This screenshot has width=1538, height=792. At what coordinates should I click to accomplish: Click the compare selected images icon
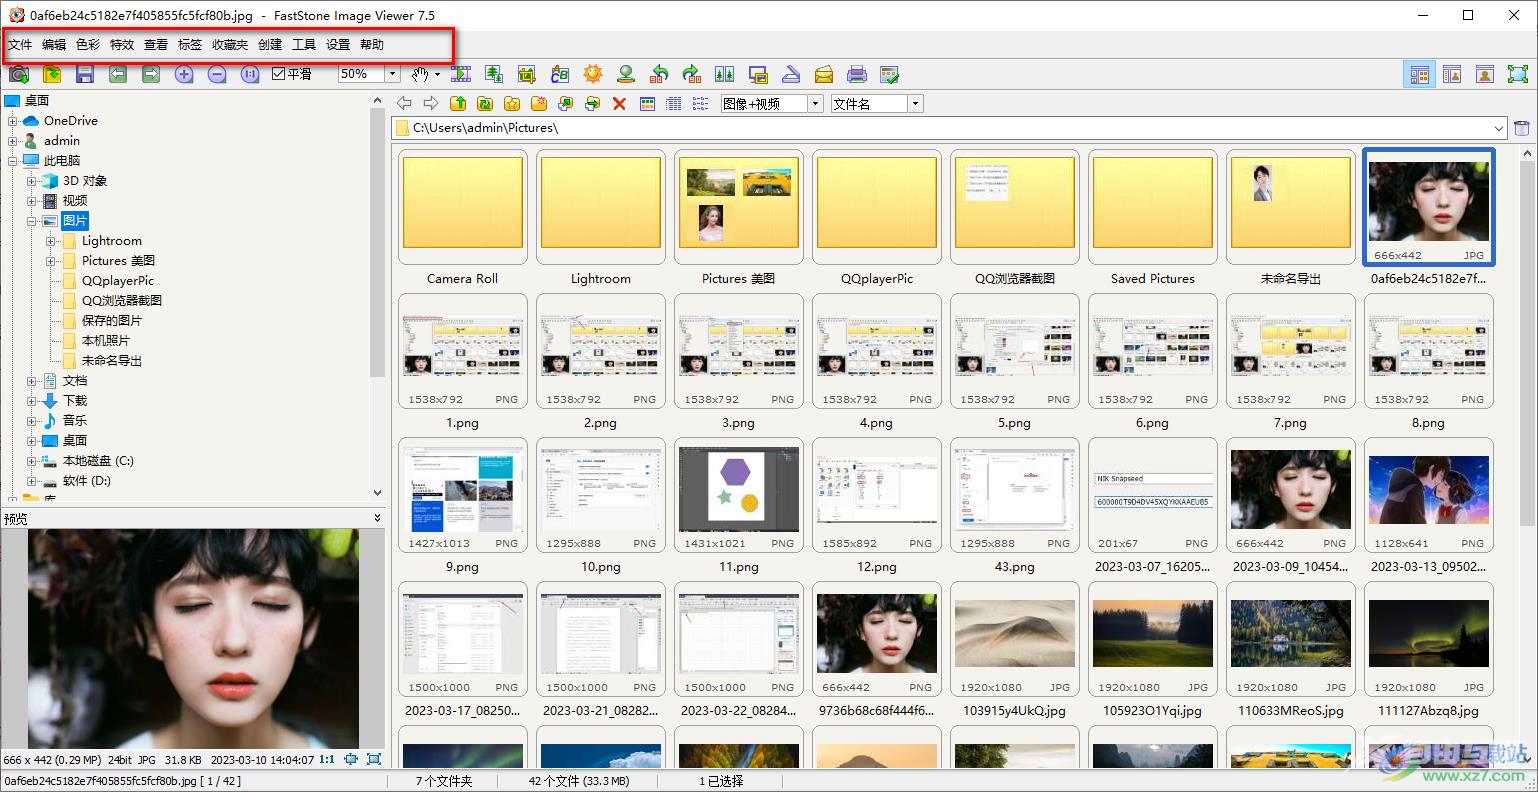[x=725, y=74]
